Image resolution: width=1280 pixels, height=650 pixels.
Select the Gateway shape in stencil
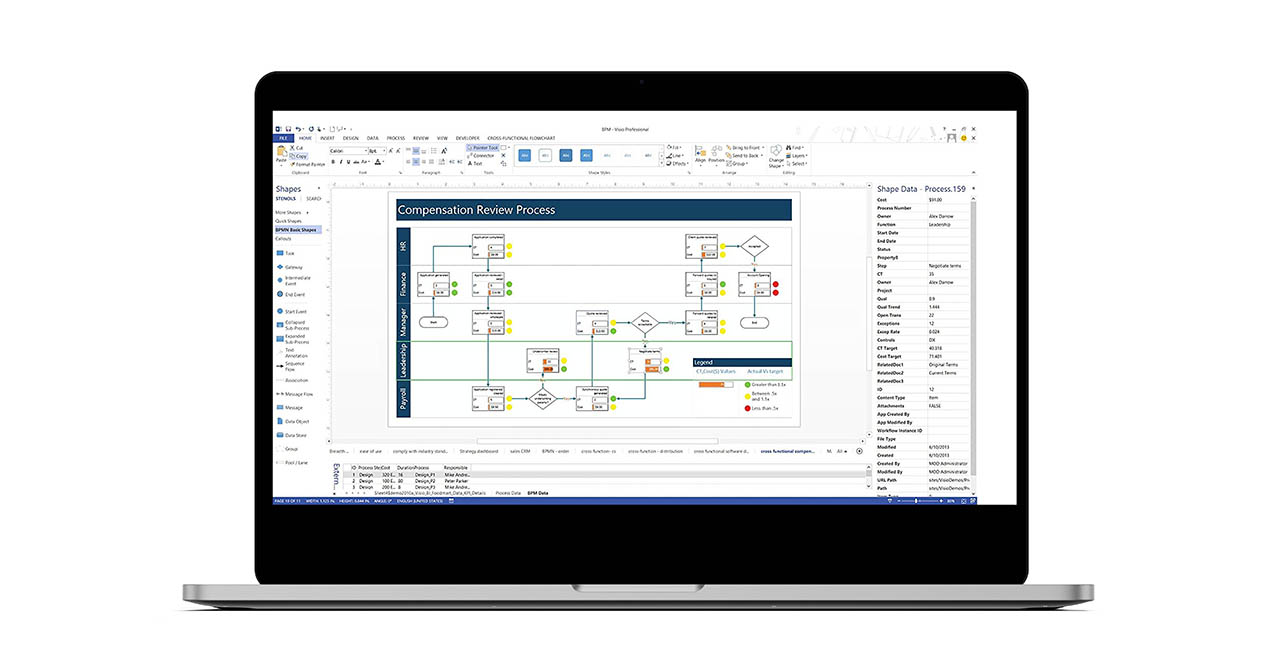pos(293,267)
